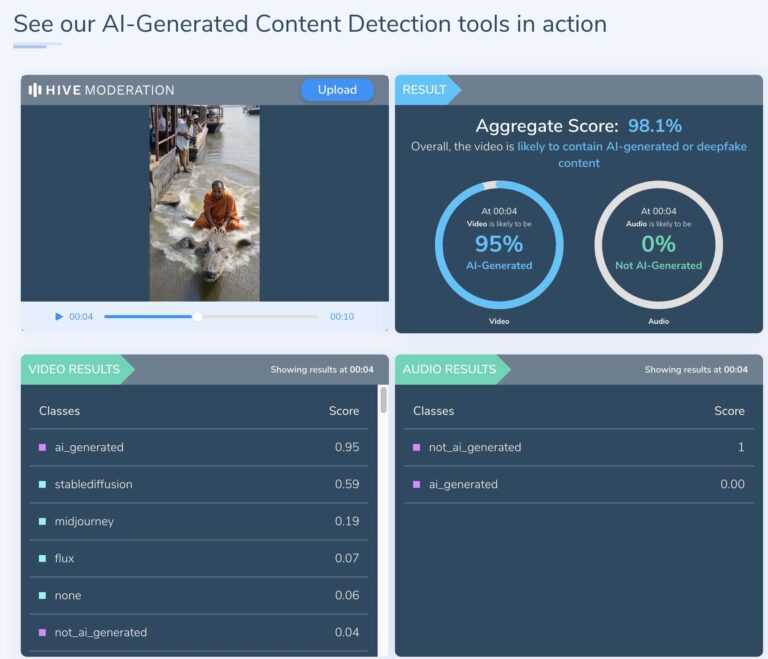The width and height of the screenshot is (768, 659).
Task: Click the current time 00:04 label
Action: [81, 317]
